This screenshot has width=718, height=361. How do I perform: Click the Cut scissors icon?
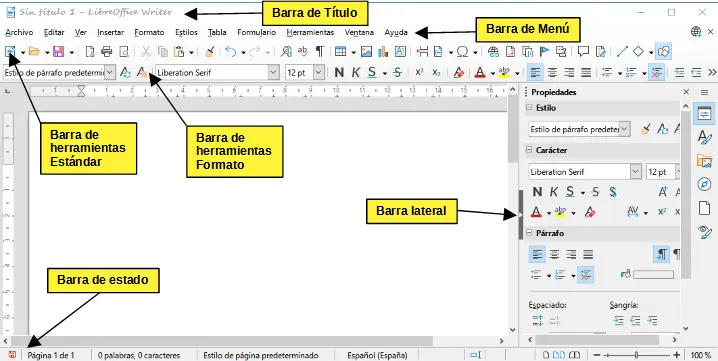[146, 51]
